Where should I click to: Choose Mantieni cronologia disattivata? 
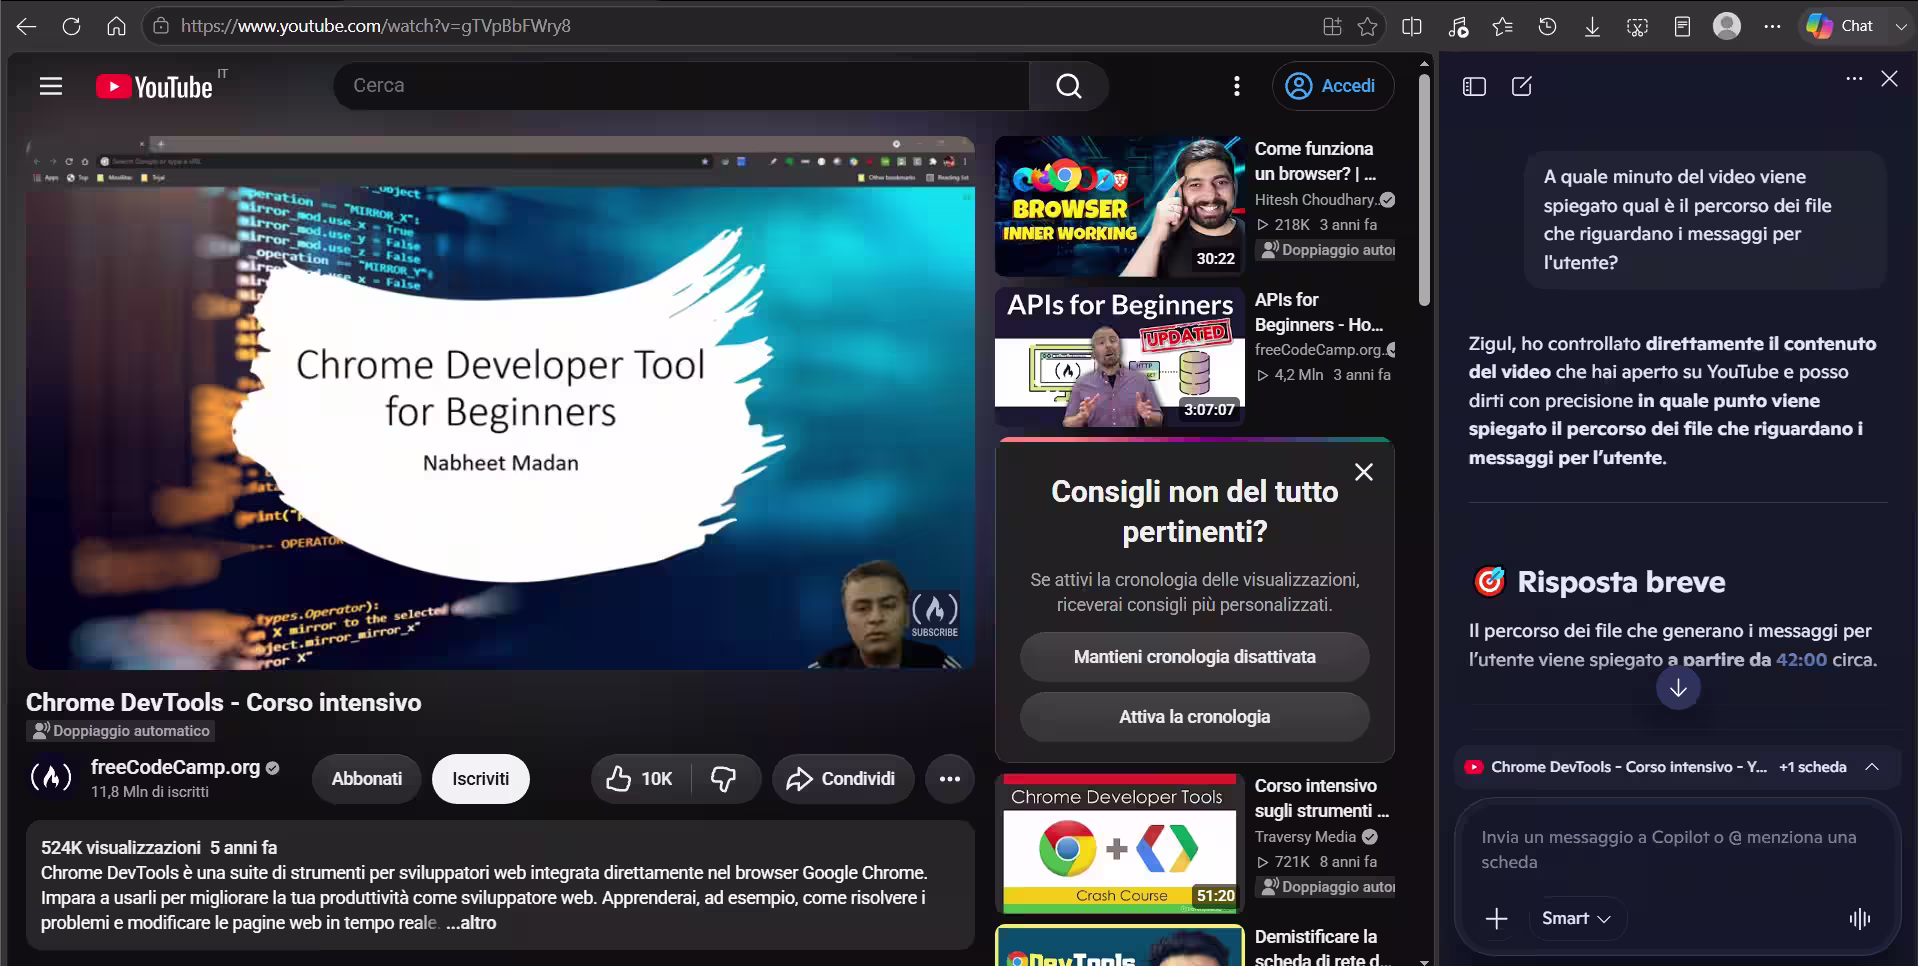[x=1195, y=657]
